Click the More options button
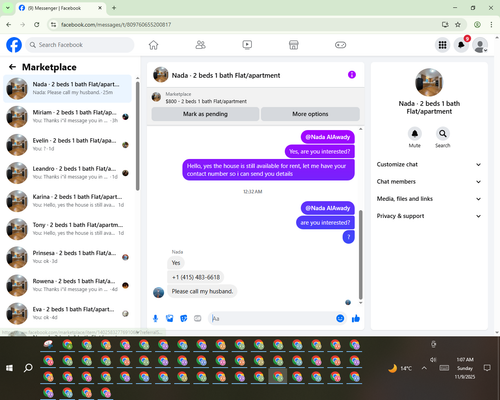This screenshot has height=400, width=500. tap(310, 114)
